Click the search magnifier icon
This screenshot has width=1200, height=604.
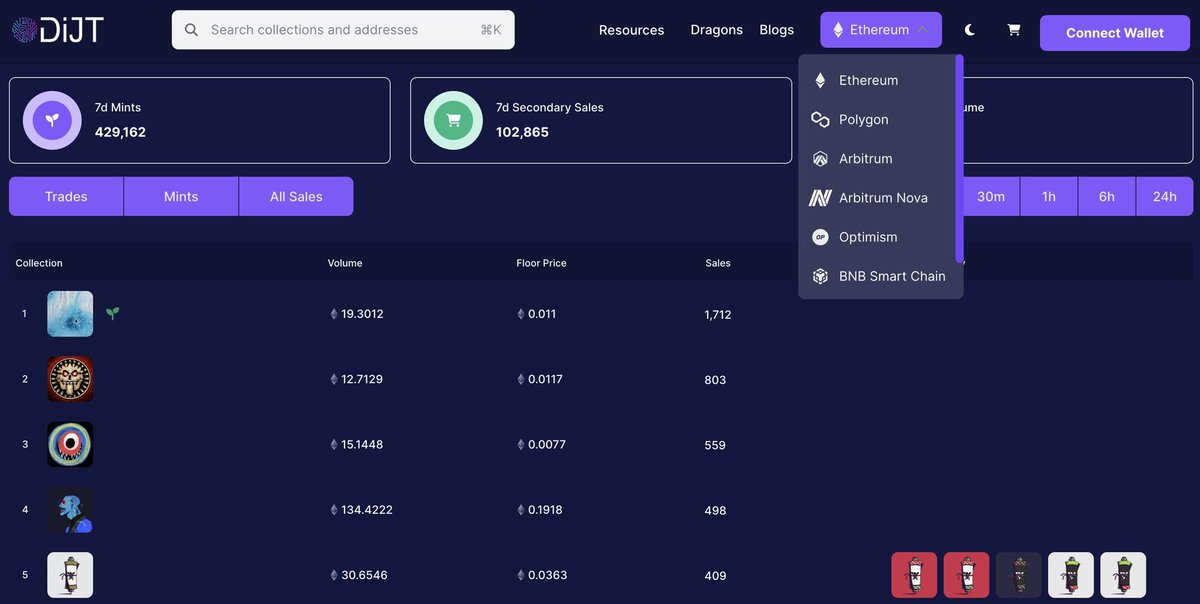click(191, 30)
